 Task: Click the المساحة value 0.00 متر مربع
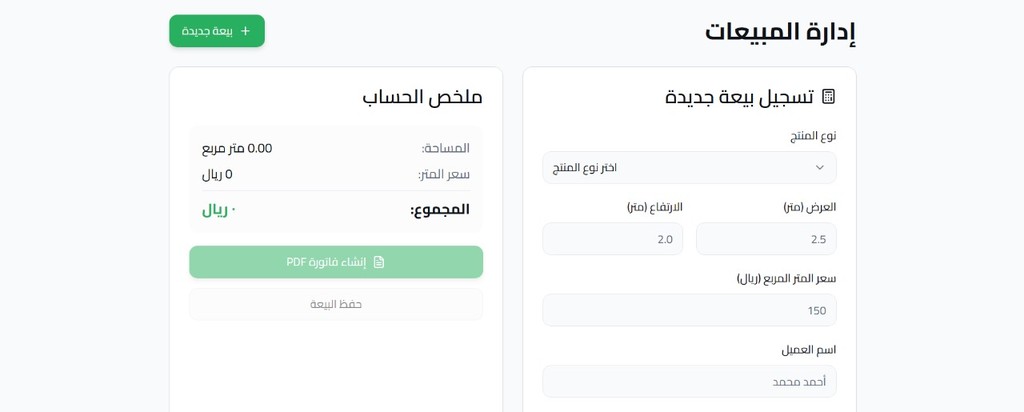pos(237,148)
